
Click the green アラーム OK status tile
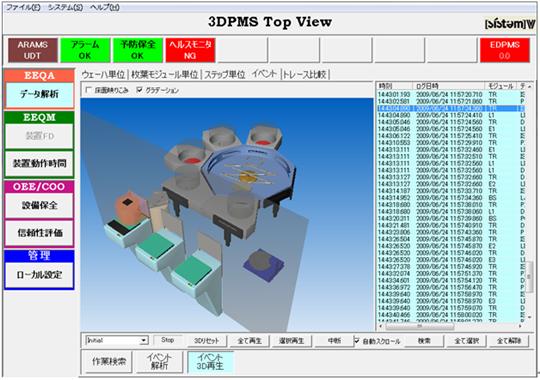pyautogui.click(x=85, y=50)
